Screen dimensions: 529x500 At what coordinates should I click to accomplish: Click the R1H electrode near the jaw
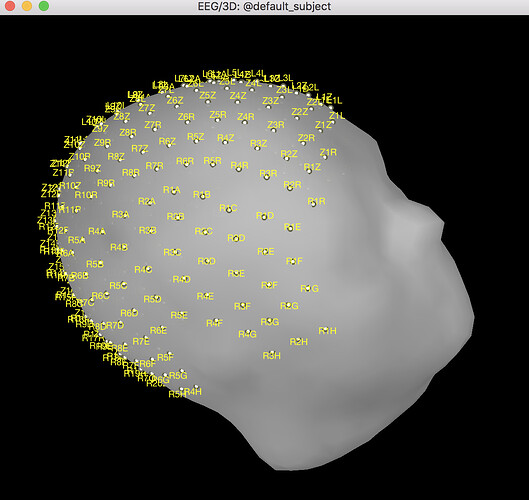(327, 331)
